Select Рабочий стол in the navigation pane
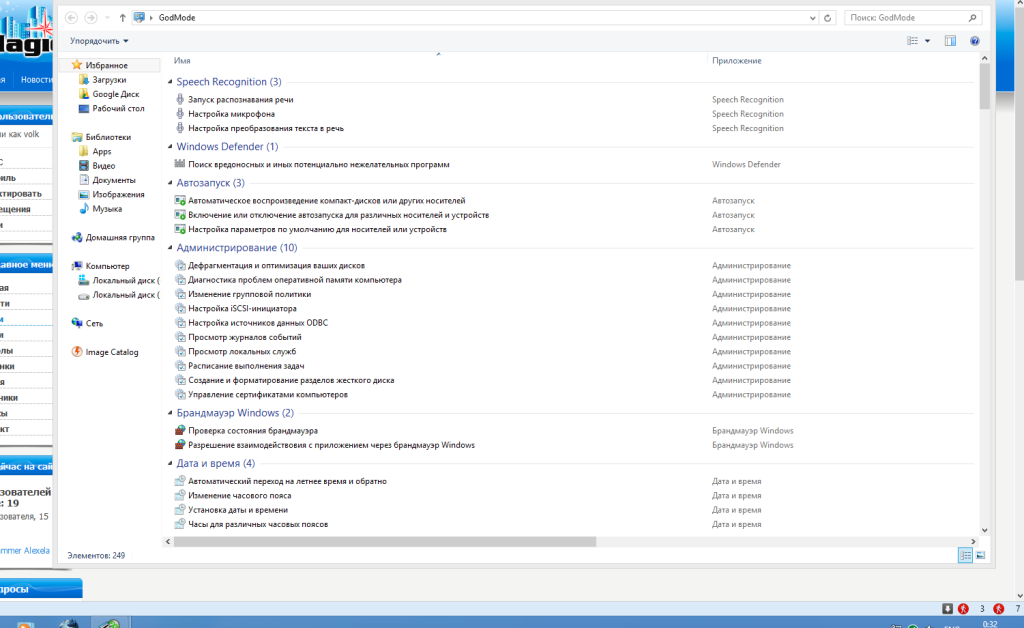 (118, 108)
